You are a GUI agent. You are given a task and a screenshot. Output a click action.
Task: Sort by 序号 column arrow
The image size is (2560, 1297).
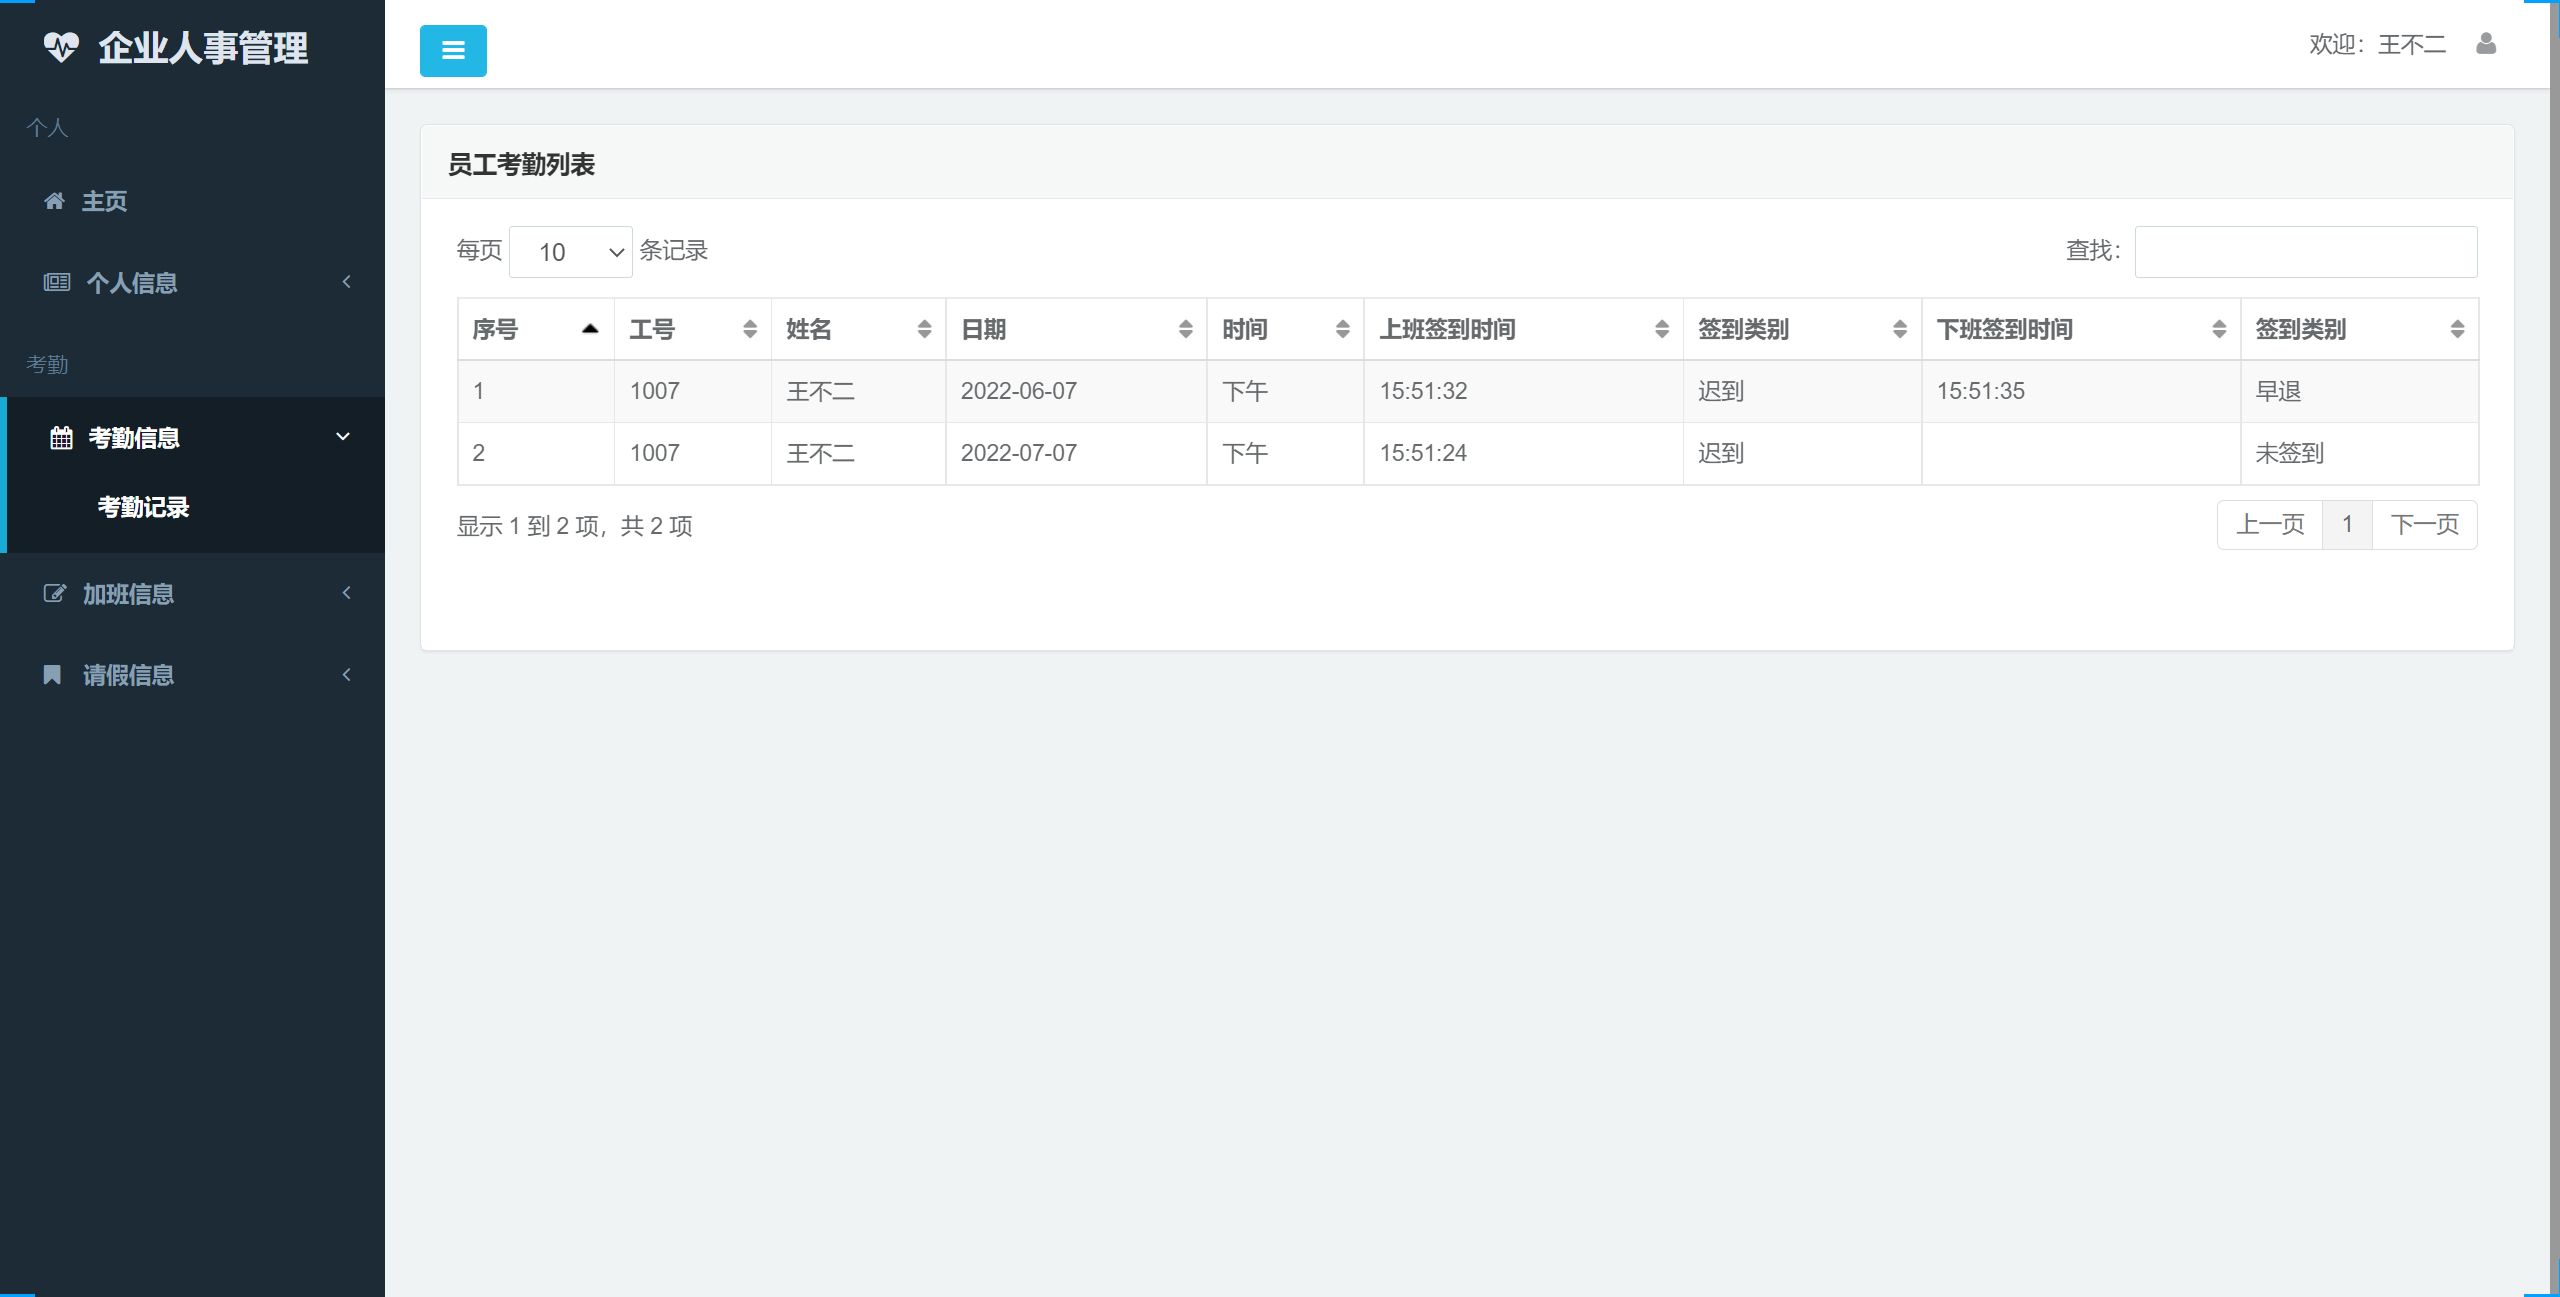click(x=590, y=329)
